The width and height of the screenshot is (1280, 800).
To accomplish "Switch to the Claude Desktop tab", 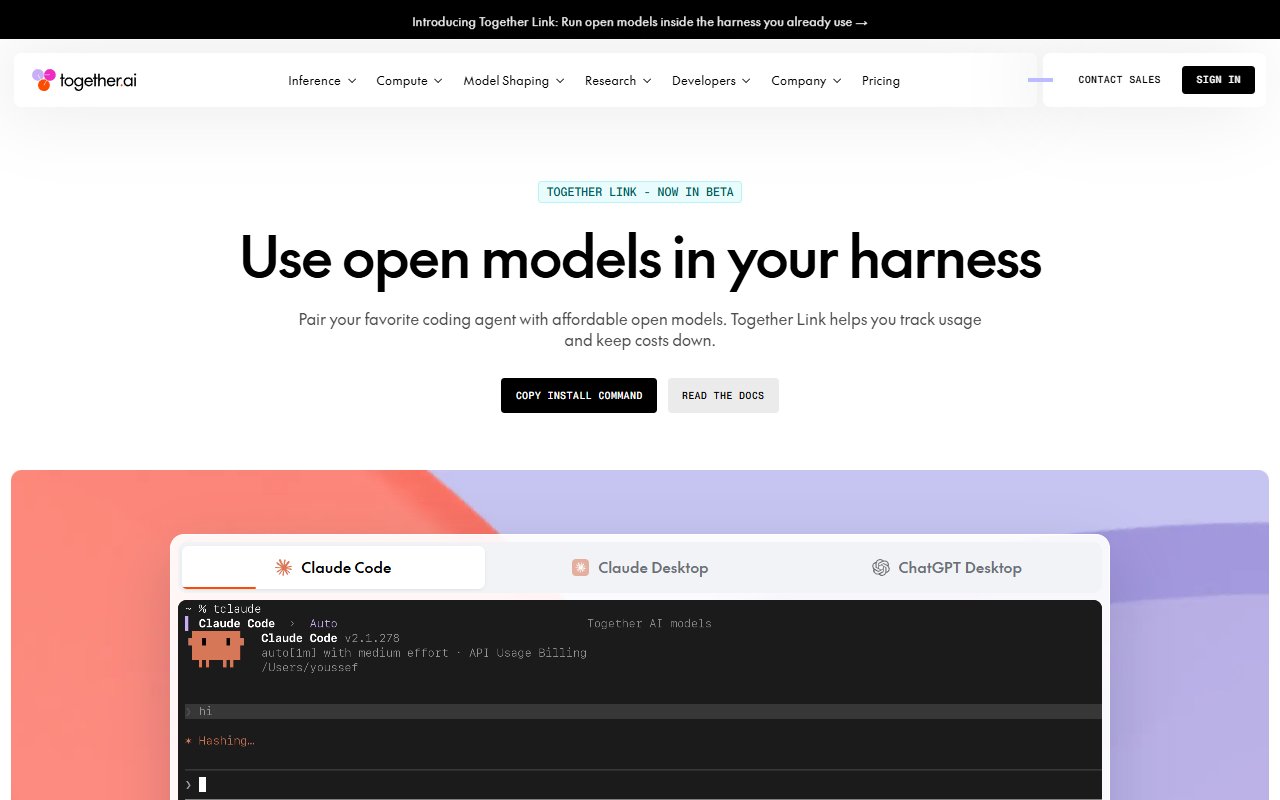I will [640, 567].
